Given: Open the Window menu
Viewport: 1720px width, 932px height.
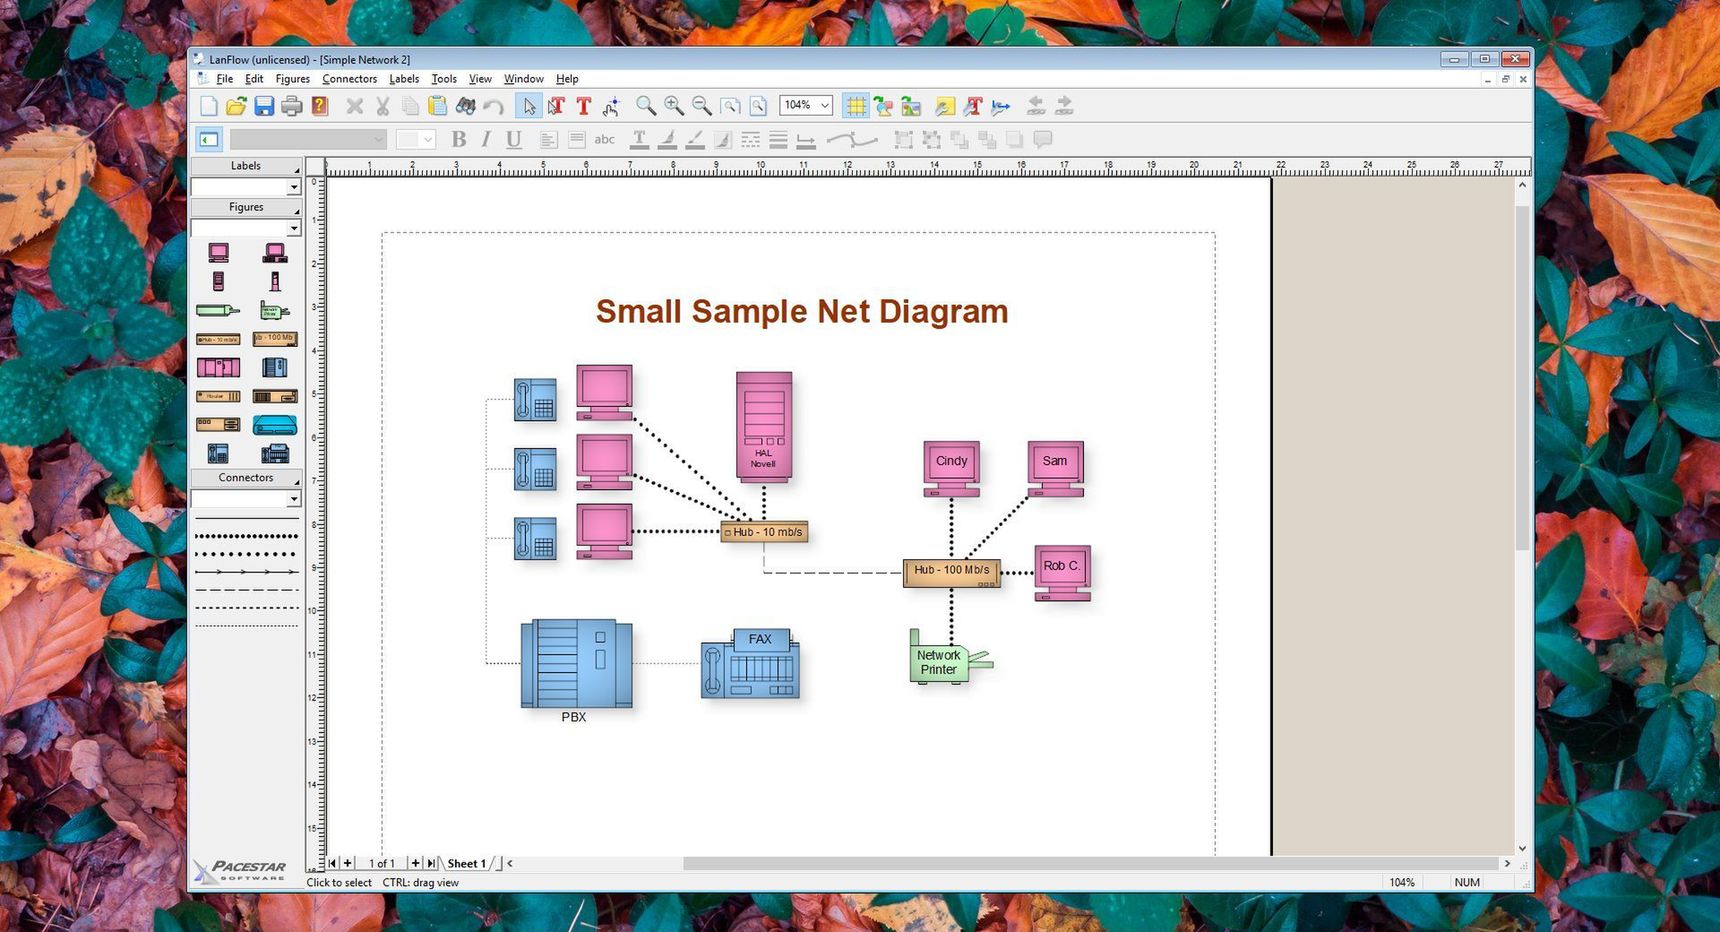Looking at the screenshot, I should click(523, 79).
